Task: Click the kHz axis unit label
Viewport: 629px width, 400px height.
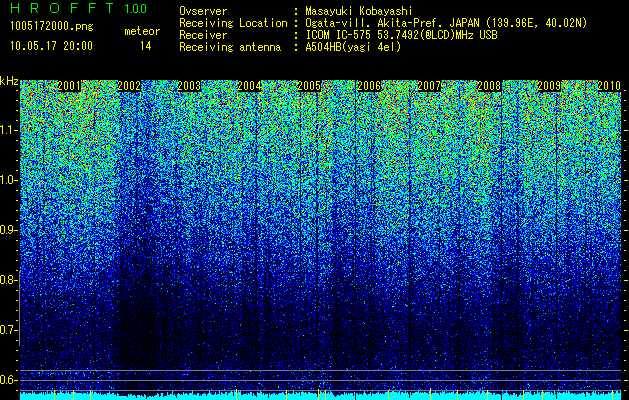Action: (x=9, y=81)
